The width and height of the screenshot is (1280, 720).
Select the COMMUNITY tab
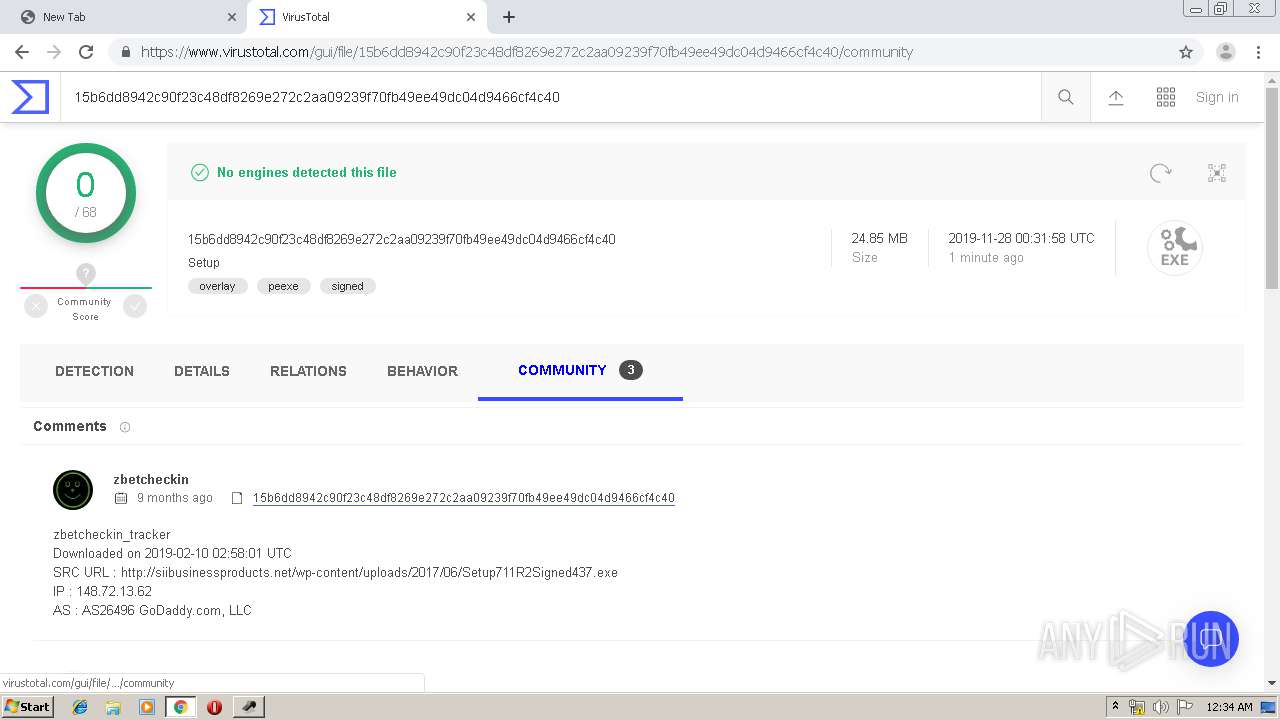click(x=580, y=371)
